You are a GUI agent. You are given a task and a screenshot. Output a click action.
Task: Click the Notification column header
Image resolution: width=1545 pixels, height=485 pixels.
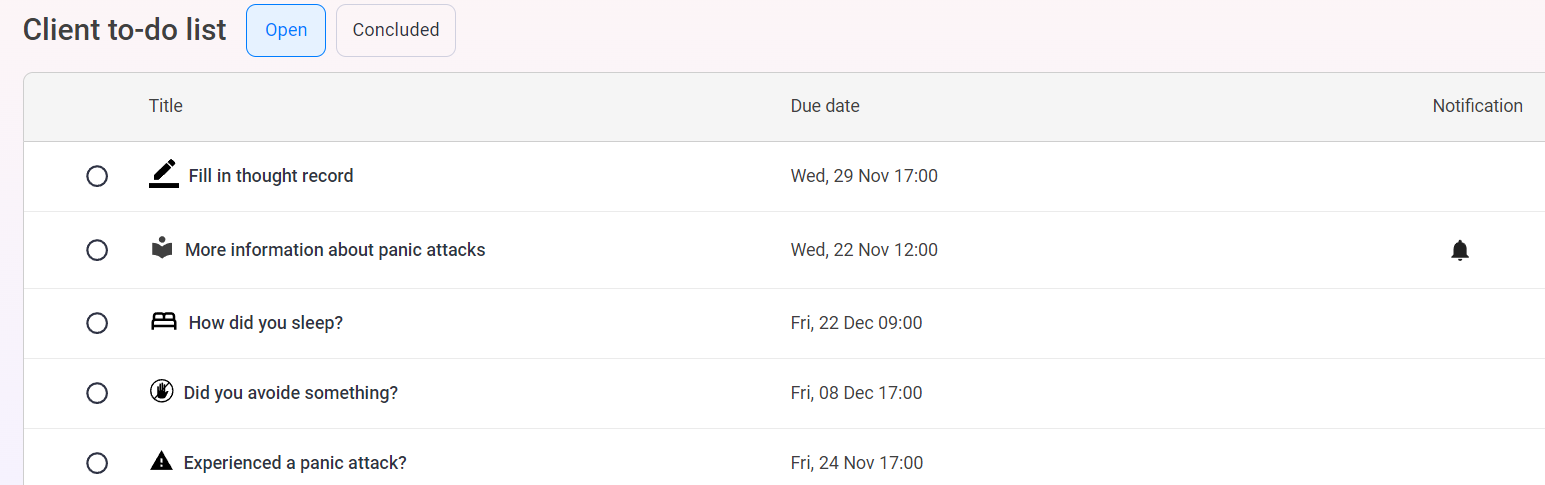(x=1478, y=106)
